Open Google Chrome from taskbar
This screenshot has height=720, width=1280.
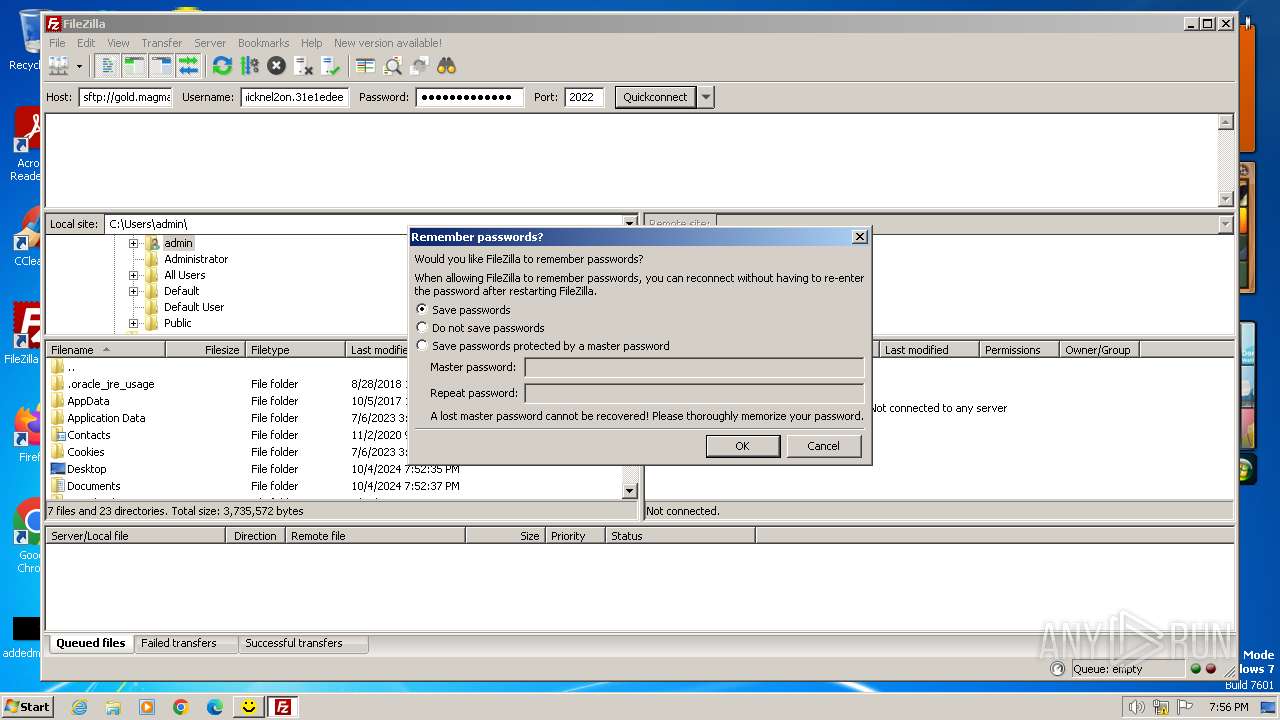[181, 707]
